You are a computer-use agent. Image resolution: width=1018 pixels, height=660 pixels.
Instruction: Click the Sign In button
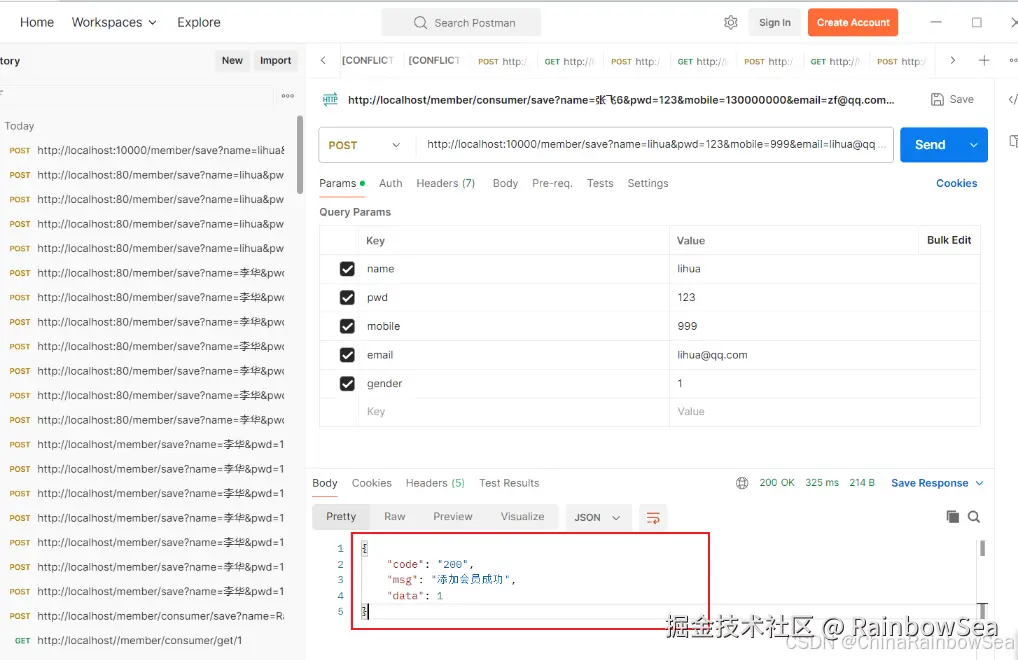click(x=775, y=22)
